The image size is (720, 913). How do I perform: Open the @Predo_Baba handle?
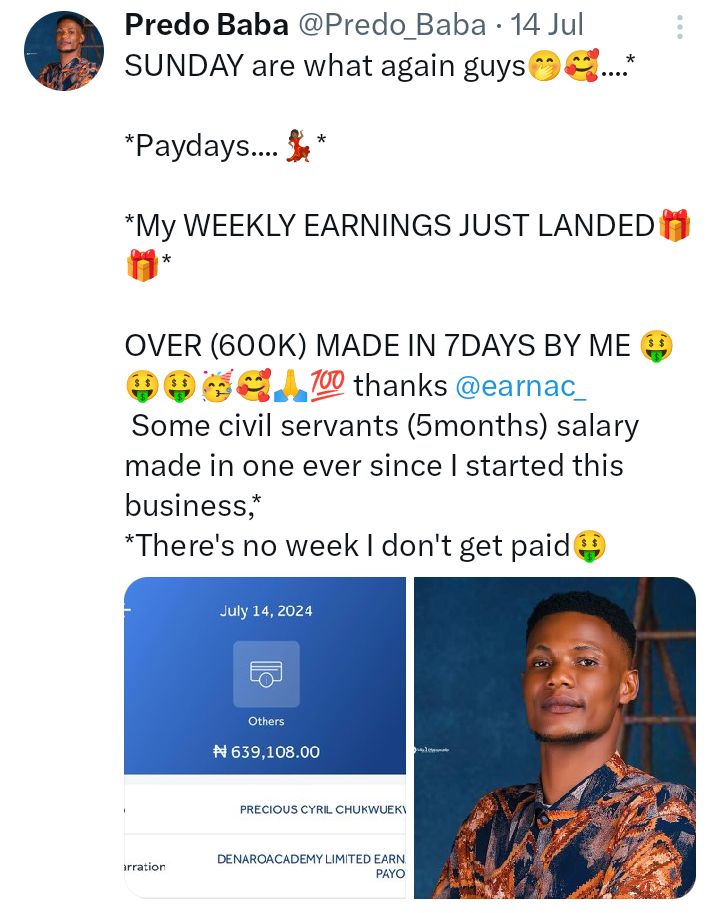(392, 25)
